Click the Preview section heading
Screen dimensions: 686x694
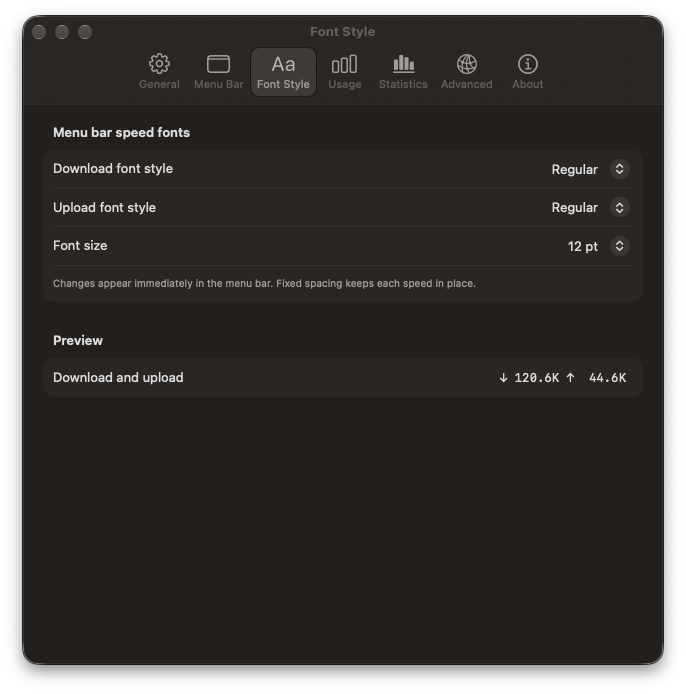click(x=78, y=340)
